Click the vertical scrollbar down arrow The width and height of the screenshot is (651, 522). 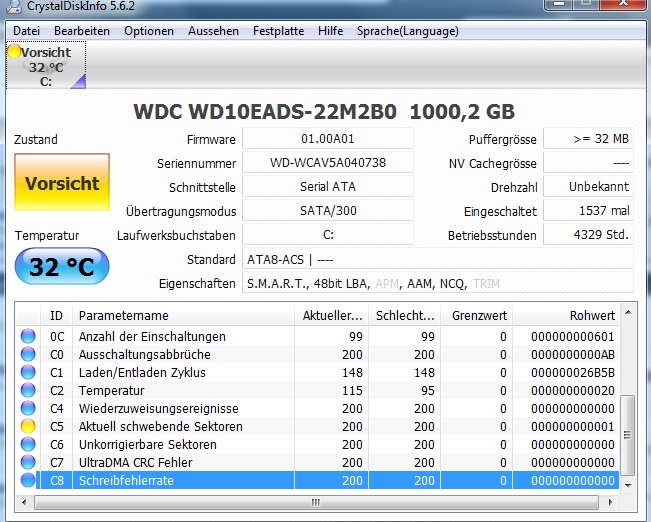pos(628,485)
